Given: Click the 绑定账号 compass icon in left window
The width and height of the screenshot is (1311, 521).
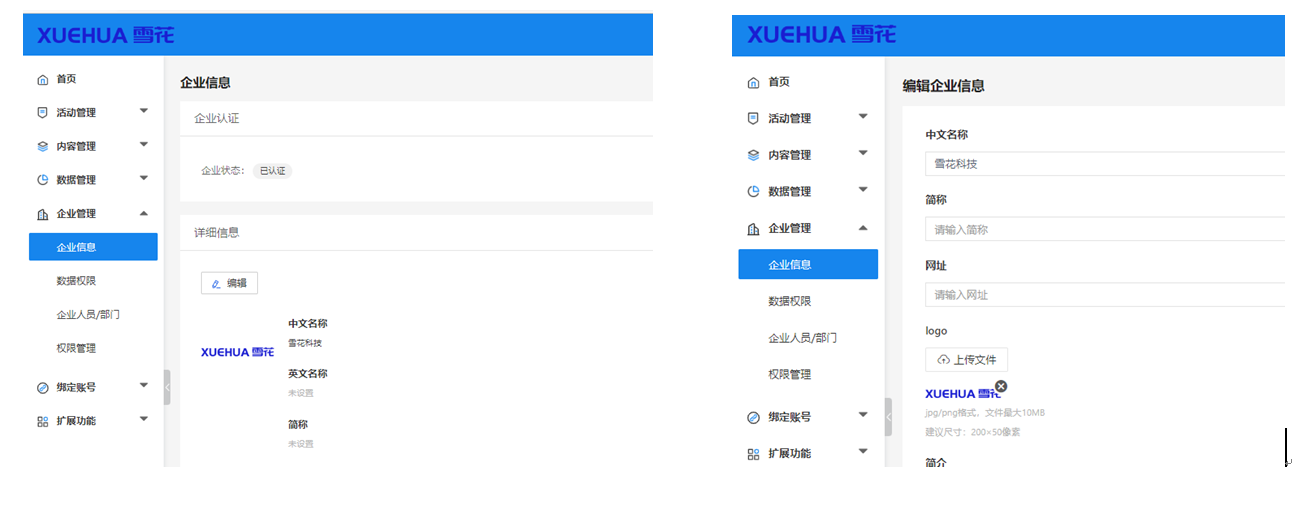Looking at the screenshot, I should coord(42,388).
